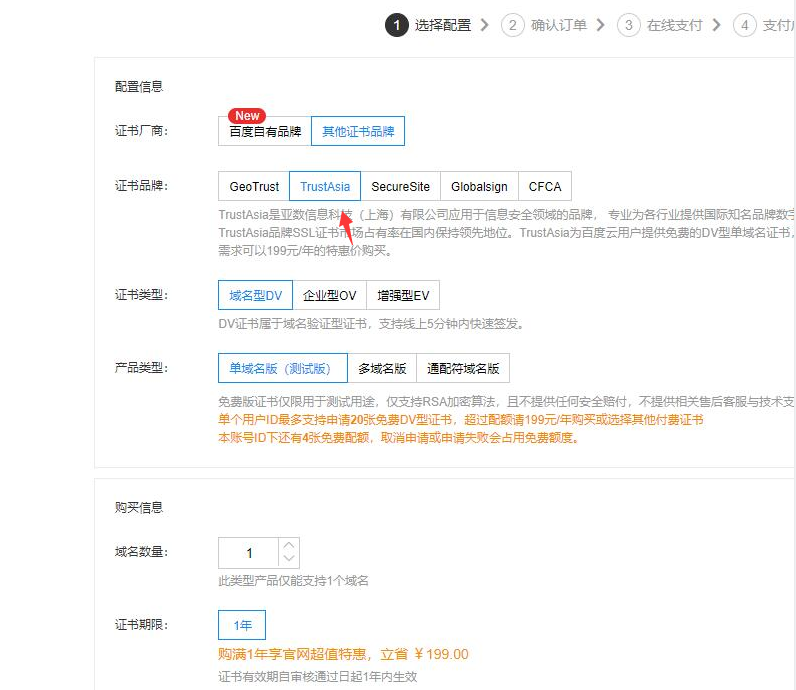Click the 域名数量 number input field
Viewport: 796px width, 690px height.
point(249,553)
